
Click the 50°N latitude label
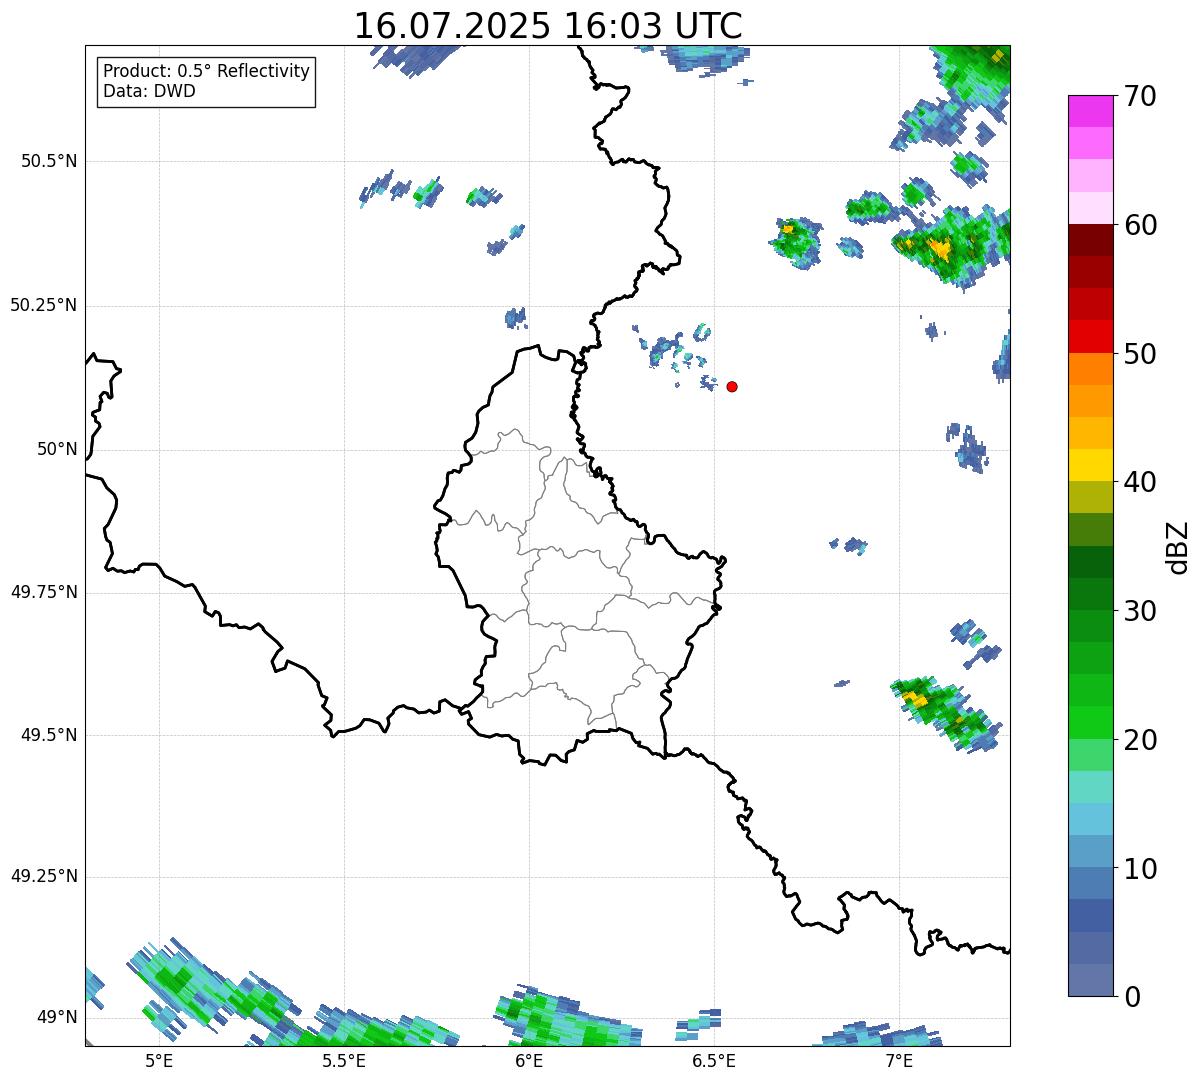coord(57,449)
